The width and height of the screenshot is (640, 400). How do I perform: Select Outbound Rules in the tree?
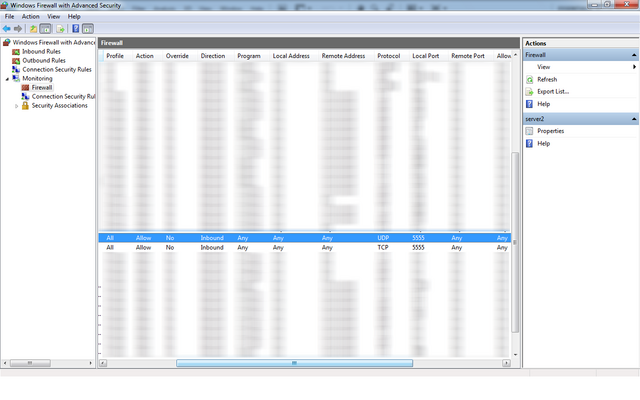[44, 61]
